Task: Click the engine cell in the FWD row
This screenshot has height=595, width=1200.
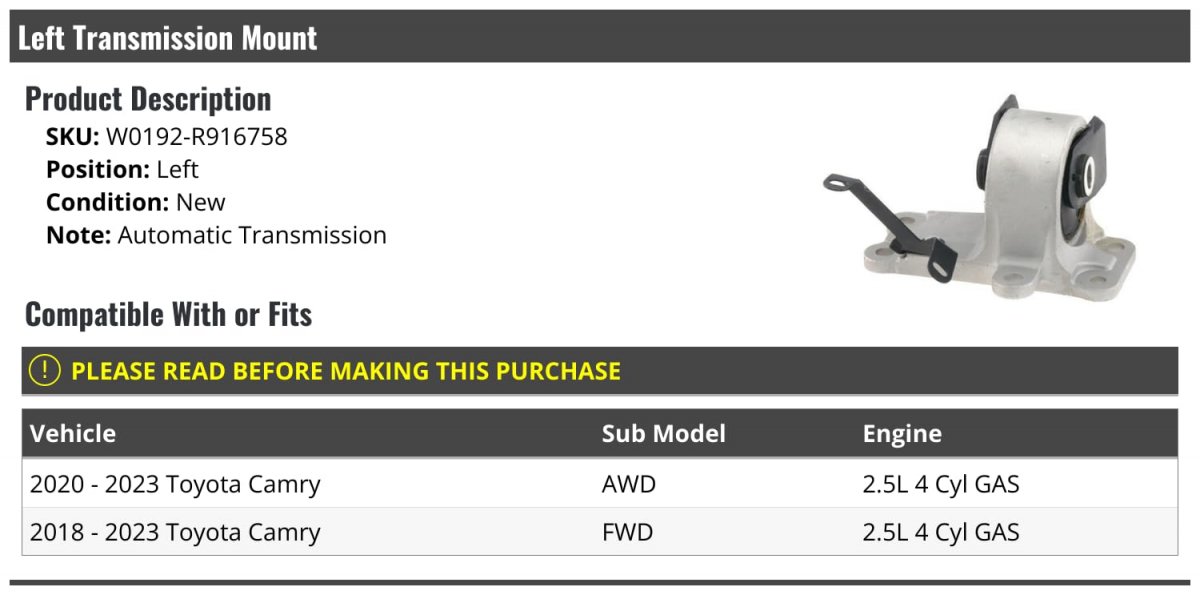Action: click(x=941, y=532)
